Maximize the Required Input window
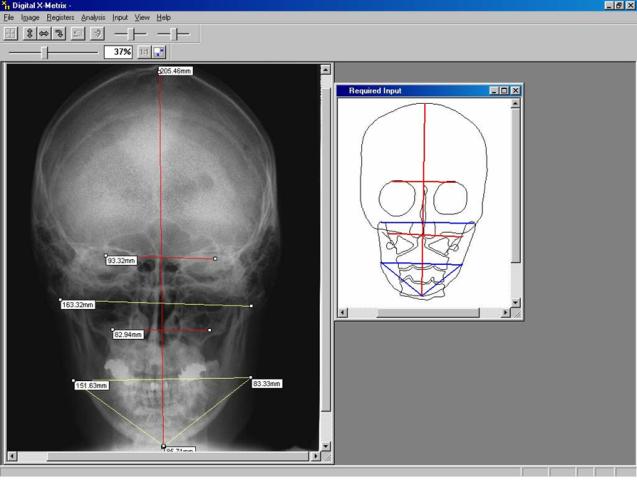This screenshot has width=637, height=480. tap(504, 91)
